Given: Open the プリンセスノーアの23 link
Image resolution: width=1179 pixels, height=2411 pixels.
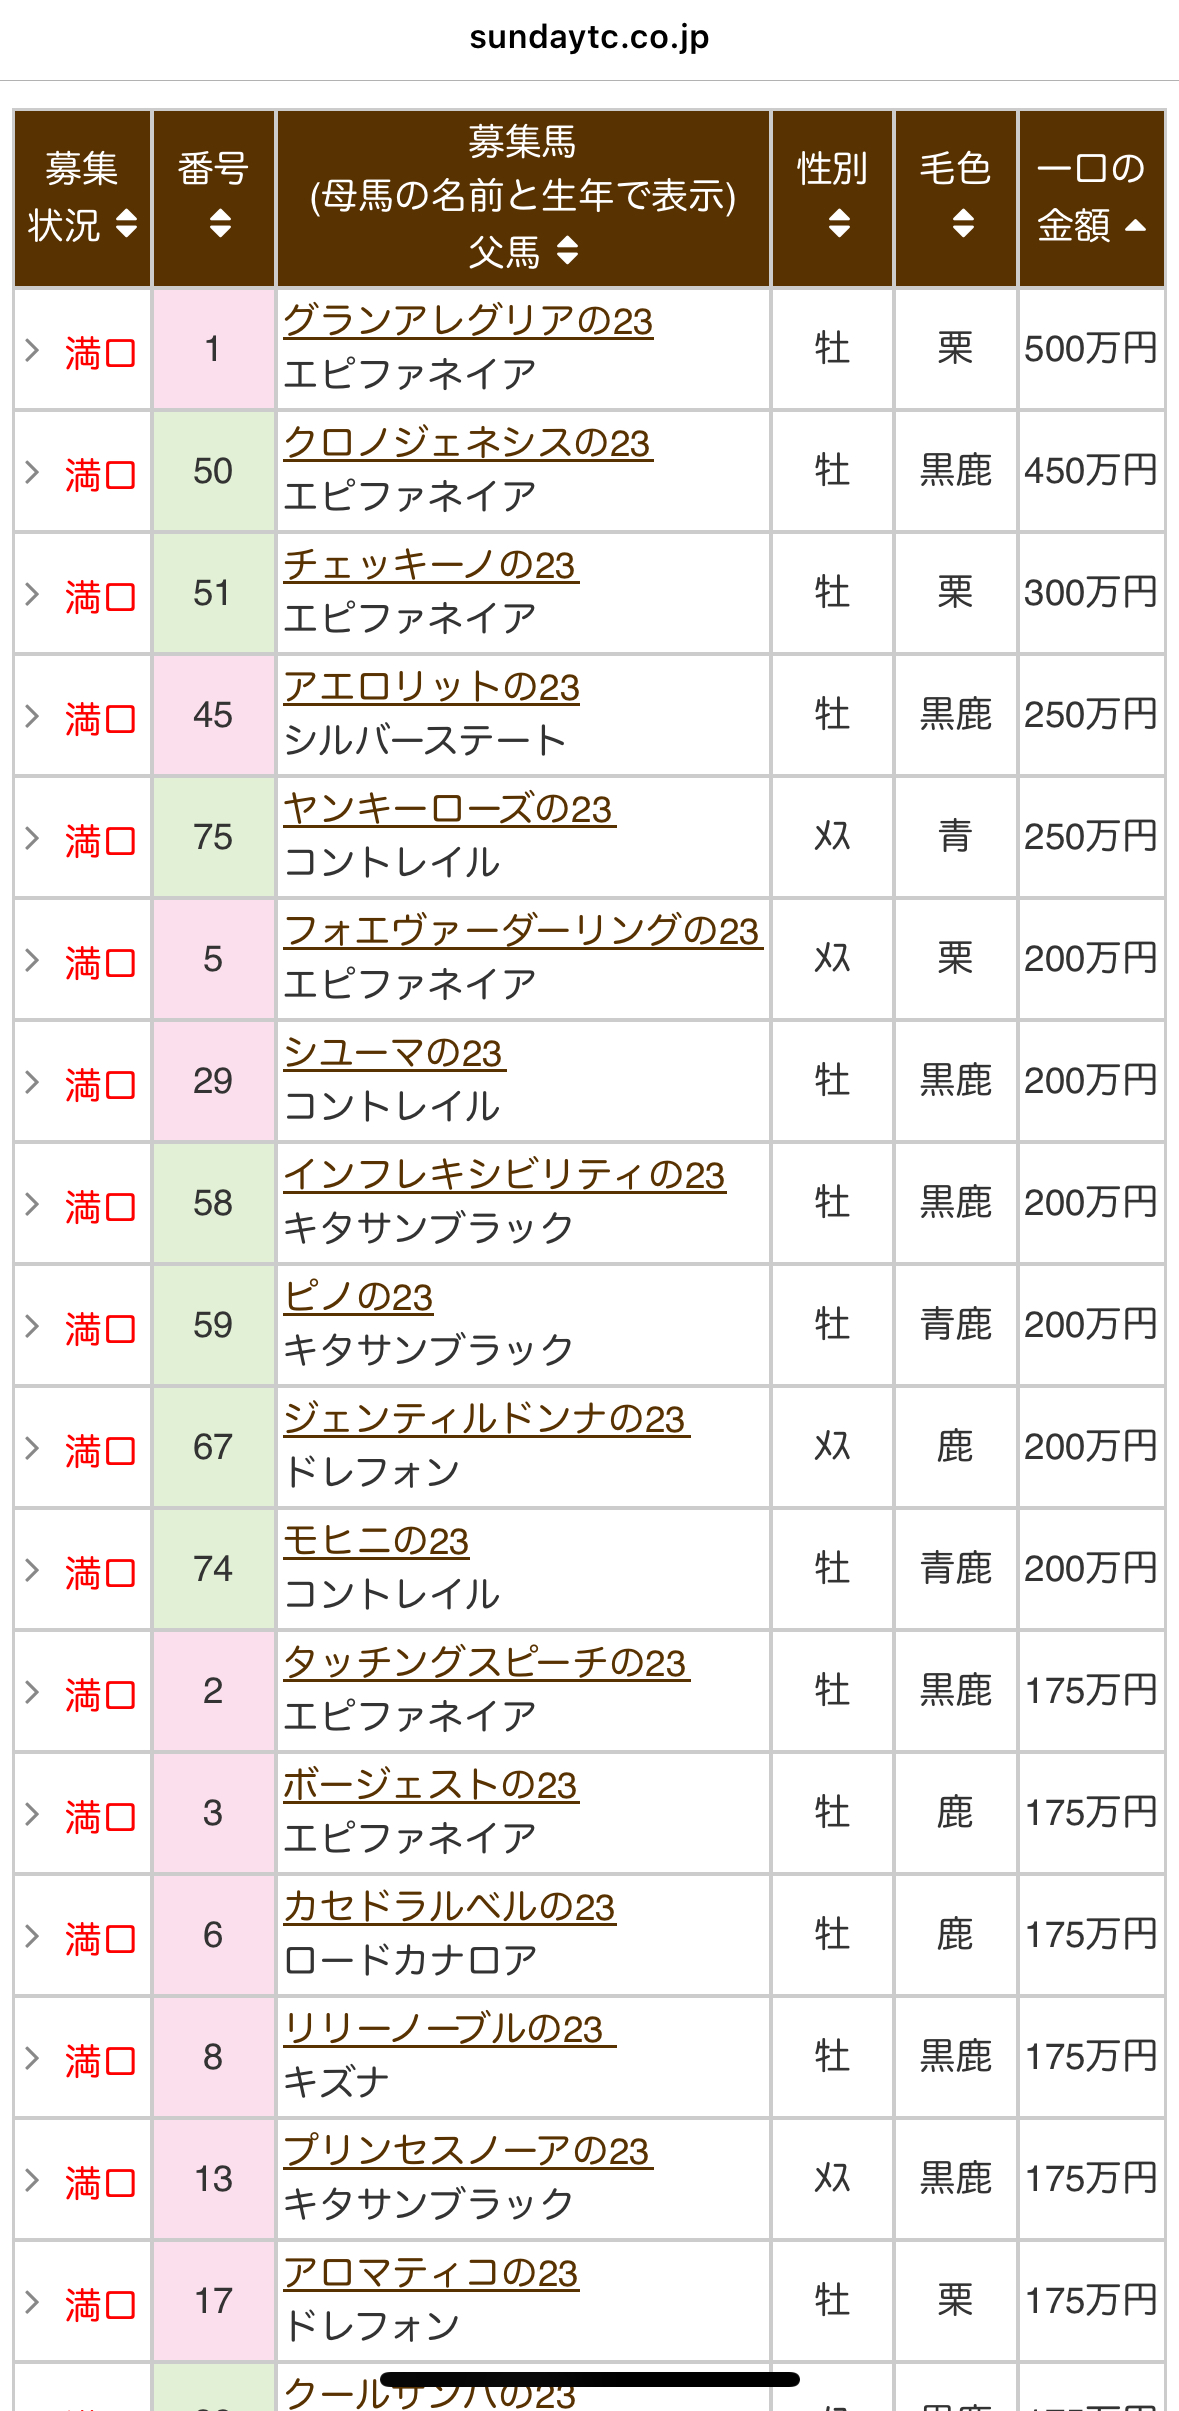Looking at the screenshot, I should (x=467, y=2152).
